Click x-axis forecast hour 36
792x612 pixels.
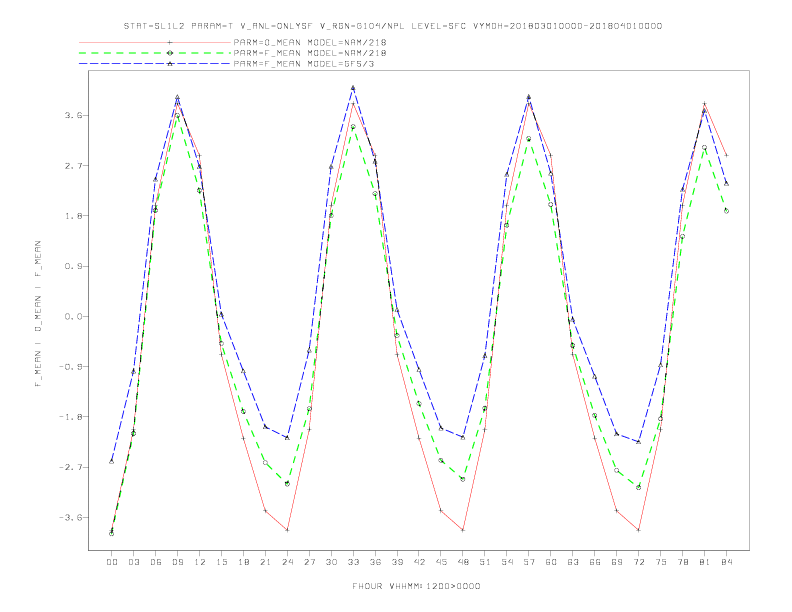[x=375, y=562]
